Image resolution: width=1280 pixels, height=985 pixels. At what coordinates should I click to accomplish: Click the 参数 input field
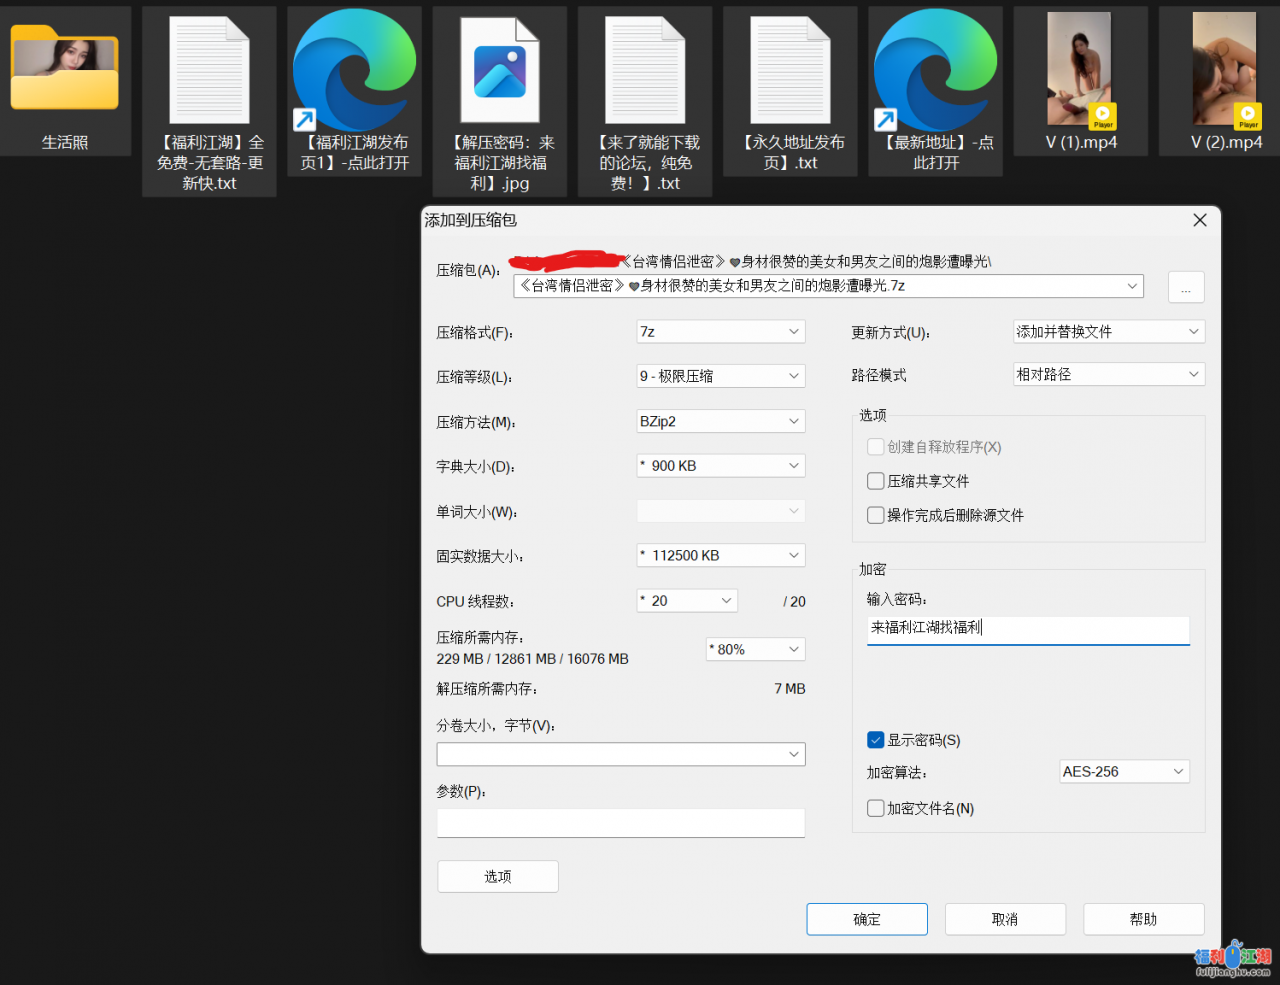click(620, 823)
